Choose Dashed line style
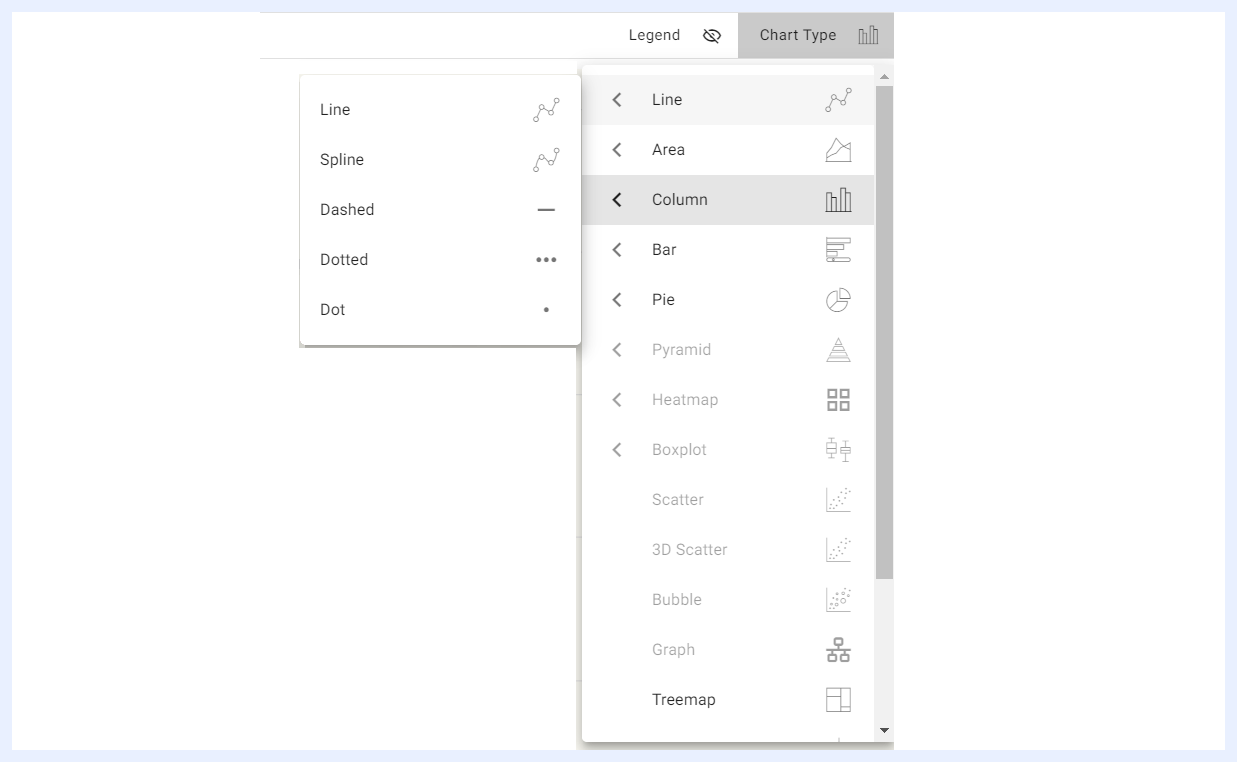The height and width of the screenshot is (762, 1237). pyautogui.click(x=440, y=210)
